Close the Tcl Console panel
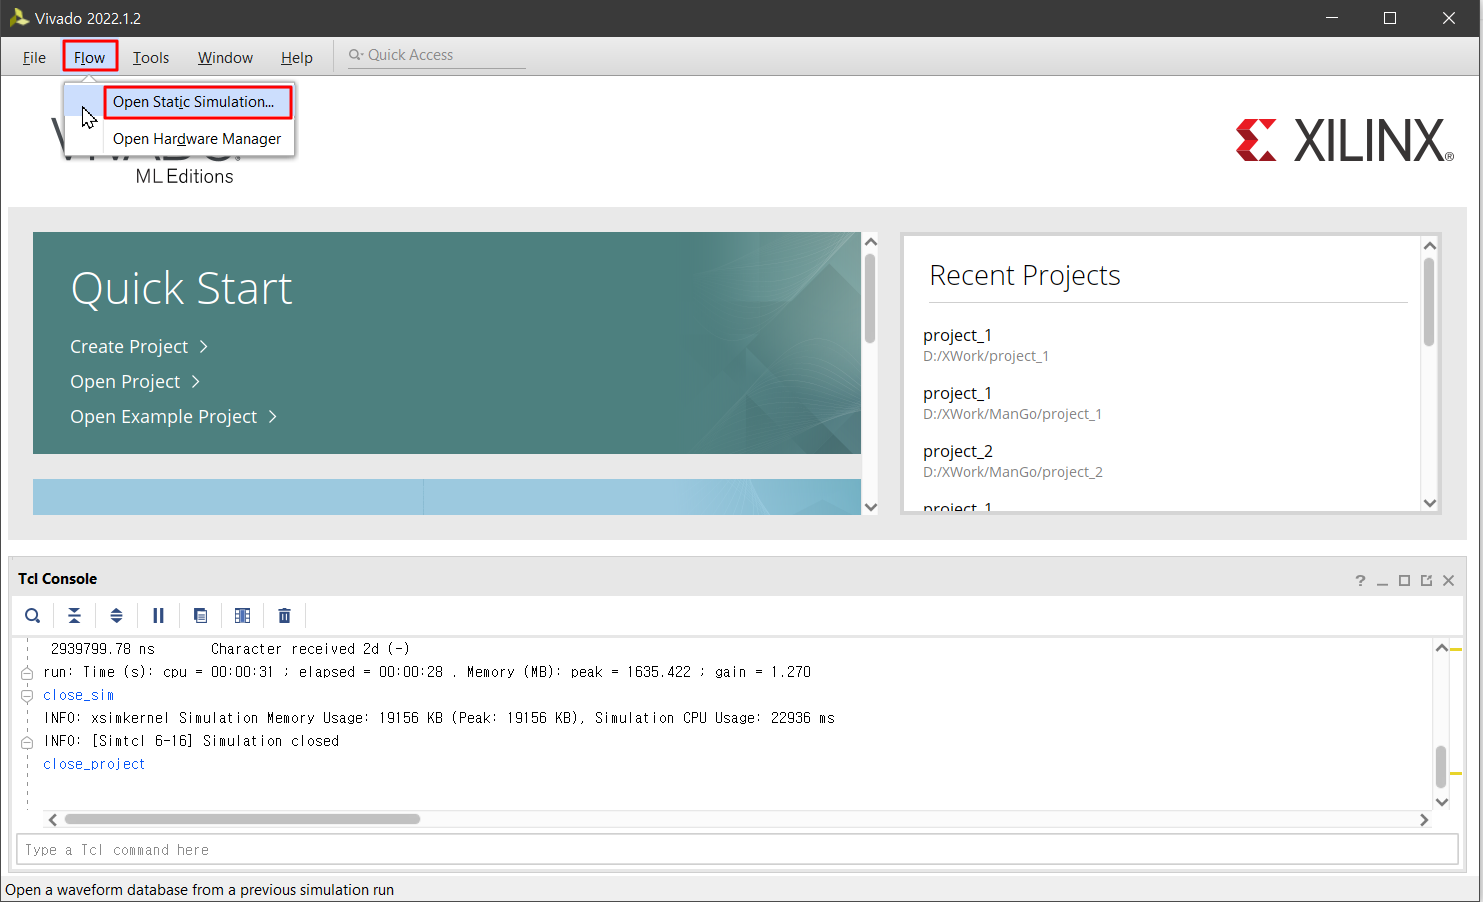1483x902 pixels. pos(1448,581)
